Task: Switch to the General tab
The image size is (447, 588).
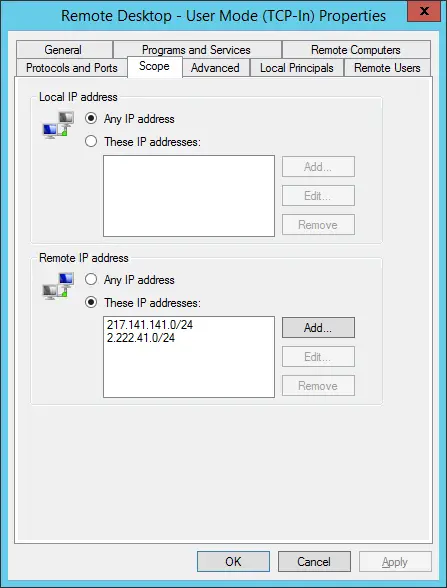Action: tap(64, 50)
